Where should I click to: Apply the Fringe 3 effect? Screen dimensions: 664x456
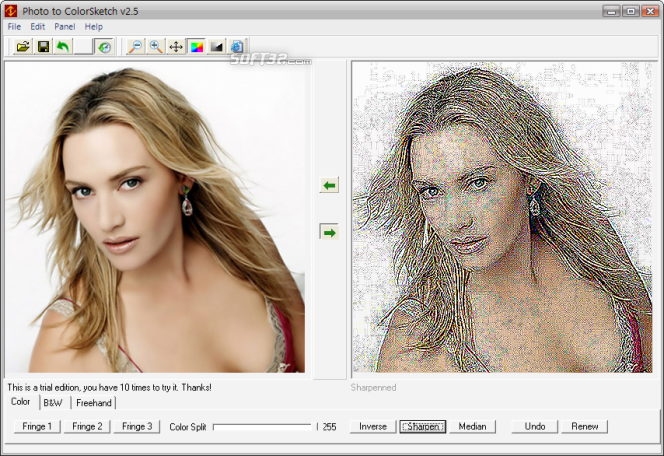[x=137, y=426]
